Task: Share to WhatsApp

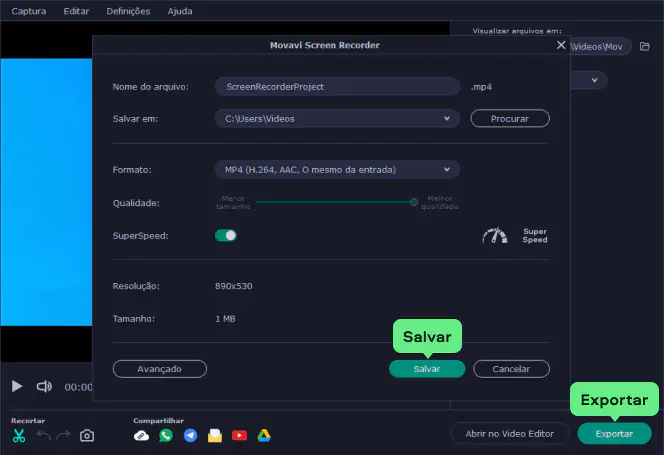Action: tap(166, 436)
